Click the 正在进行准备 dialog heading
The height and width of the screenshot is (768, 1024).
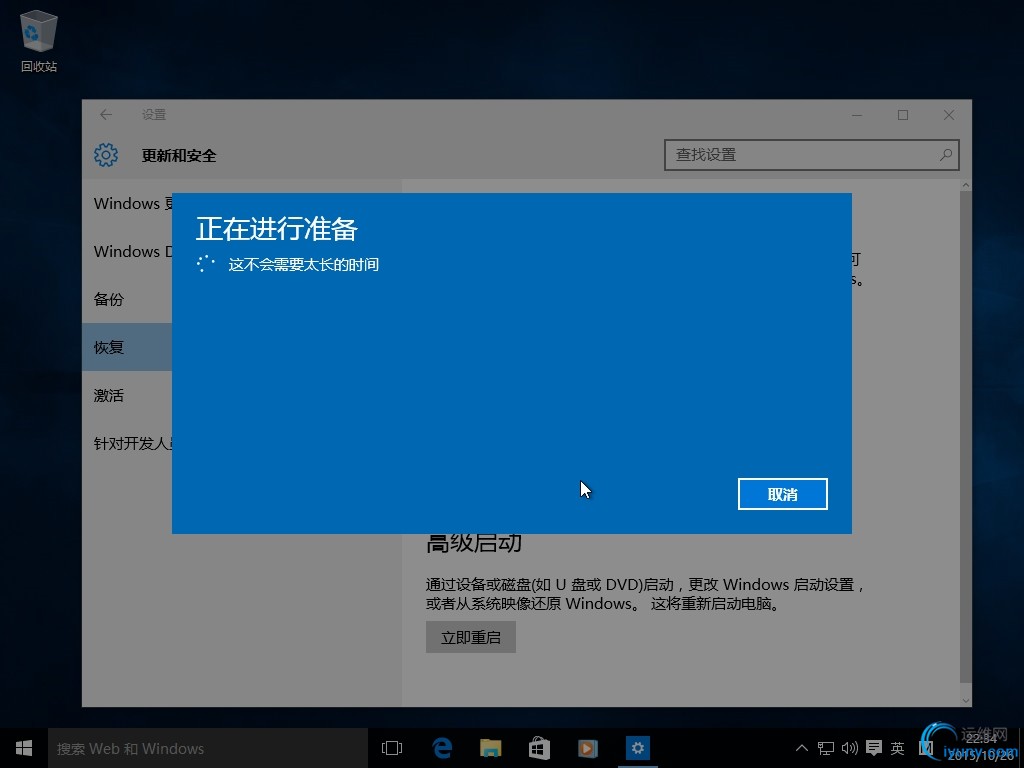(x=277, y=229)
